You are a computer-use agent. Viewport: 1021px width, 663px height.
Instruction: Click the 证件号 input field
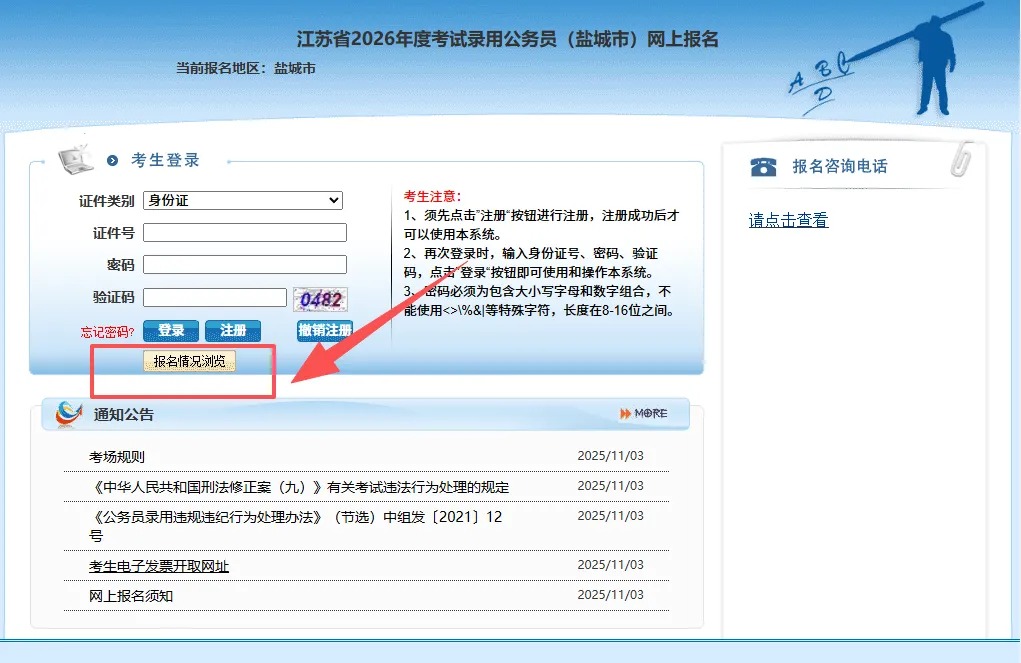(x=245, y=233)
